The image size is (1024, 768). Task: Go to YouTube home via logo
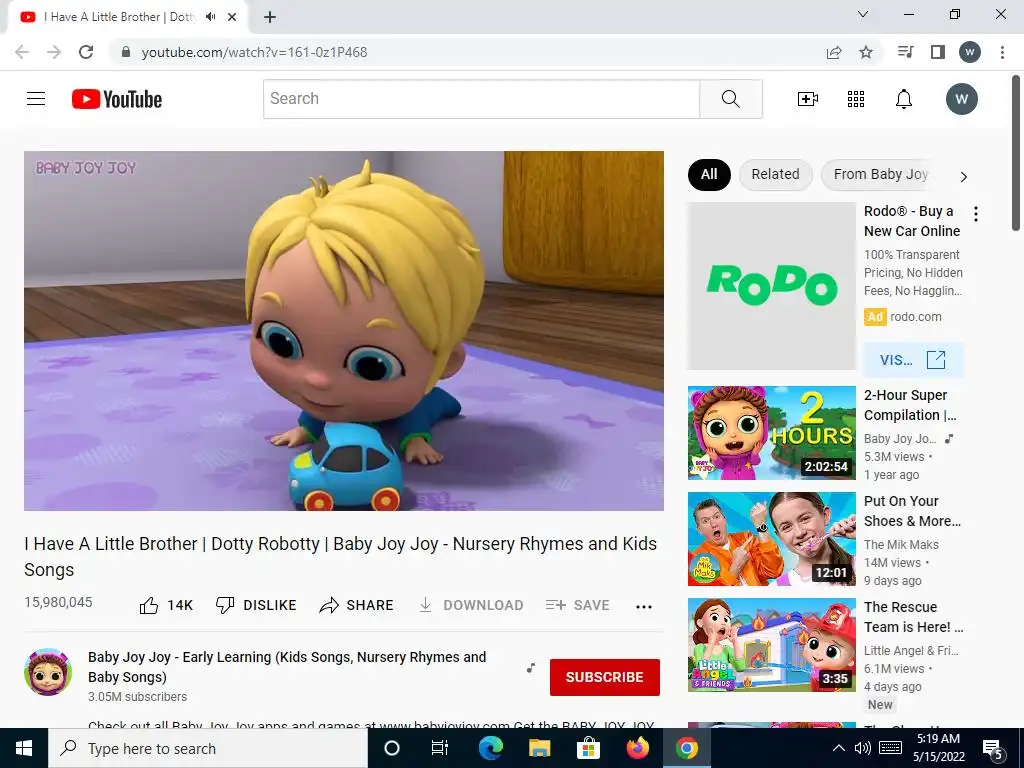click(117, 99)
